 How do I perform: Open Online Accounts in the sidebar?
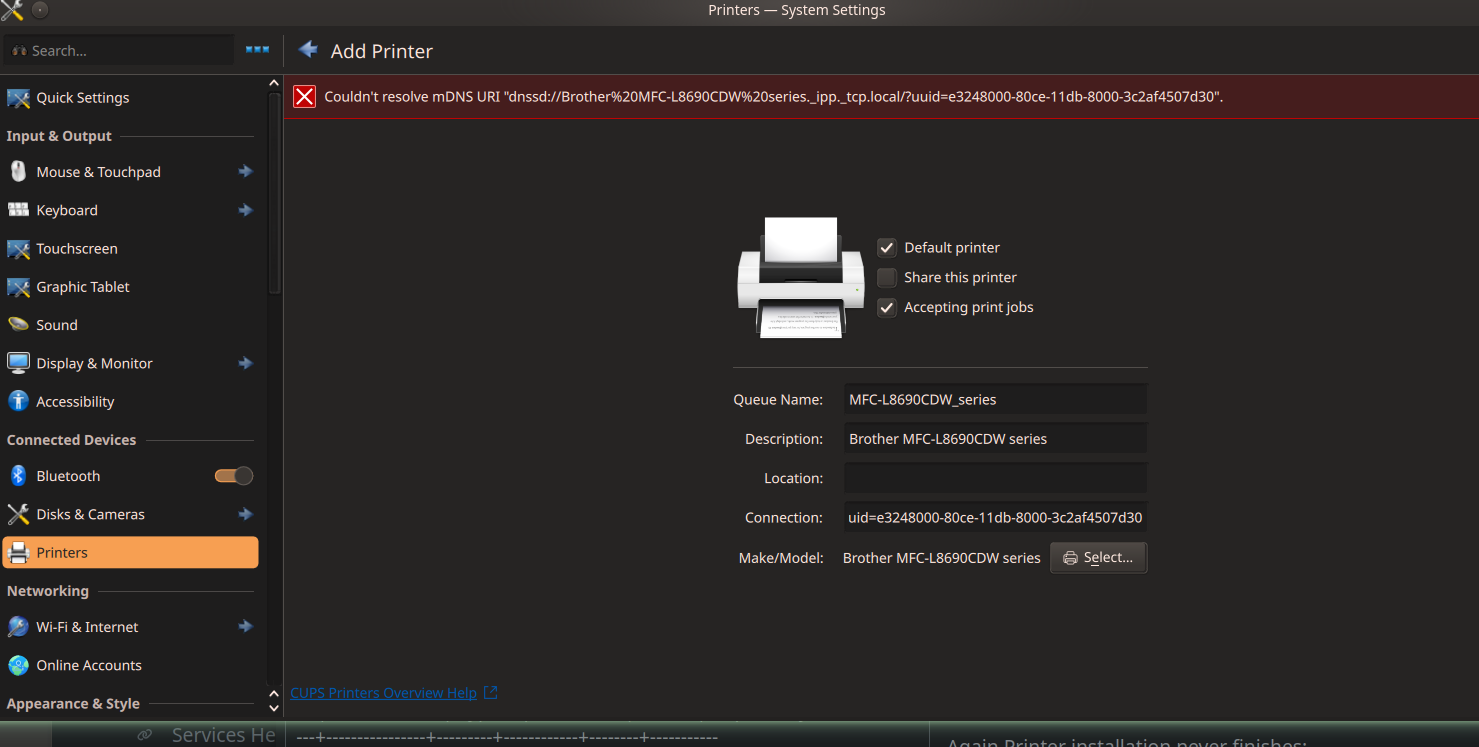click(130, 665)
